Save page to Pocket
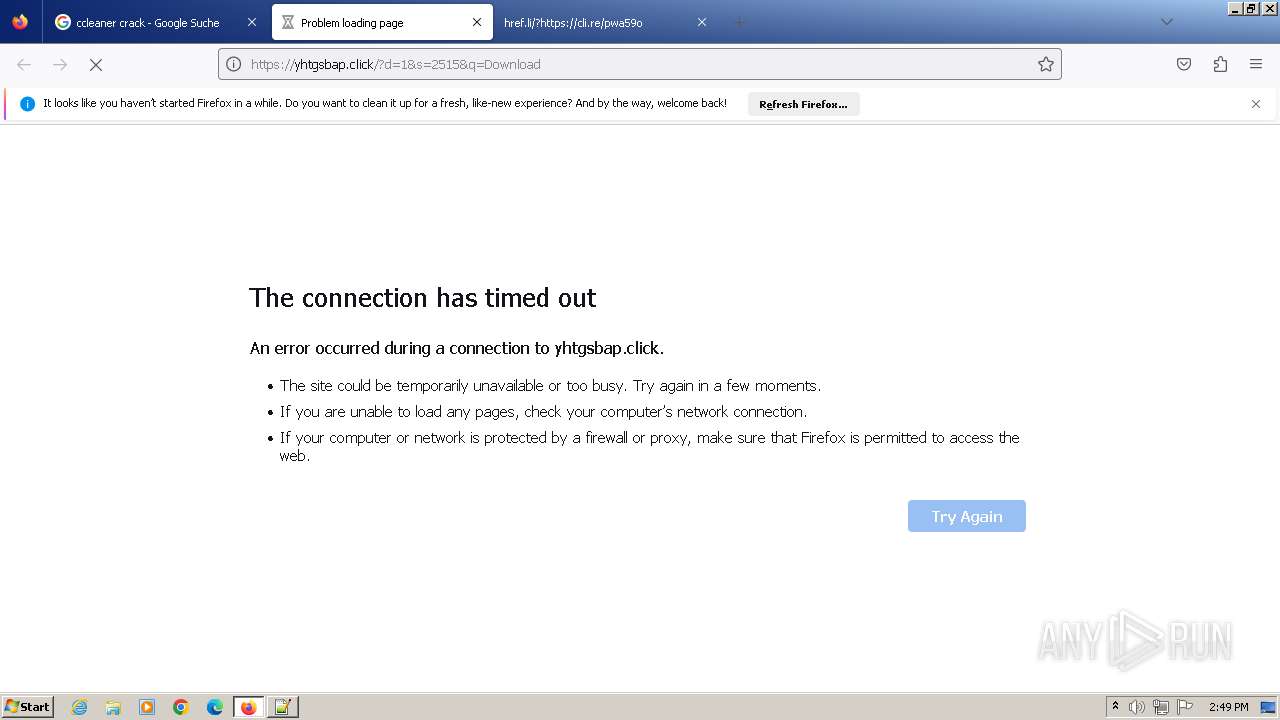Screen dimensions: 1280x720 click(1184, 64)
